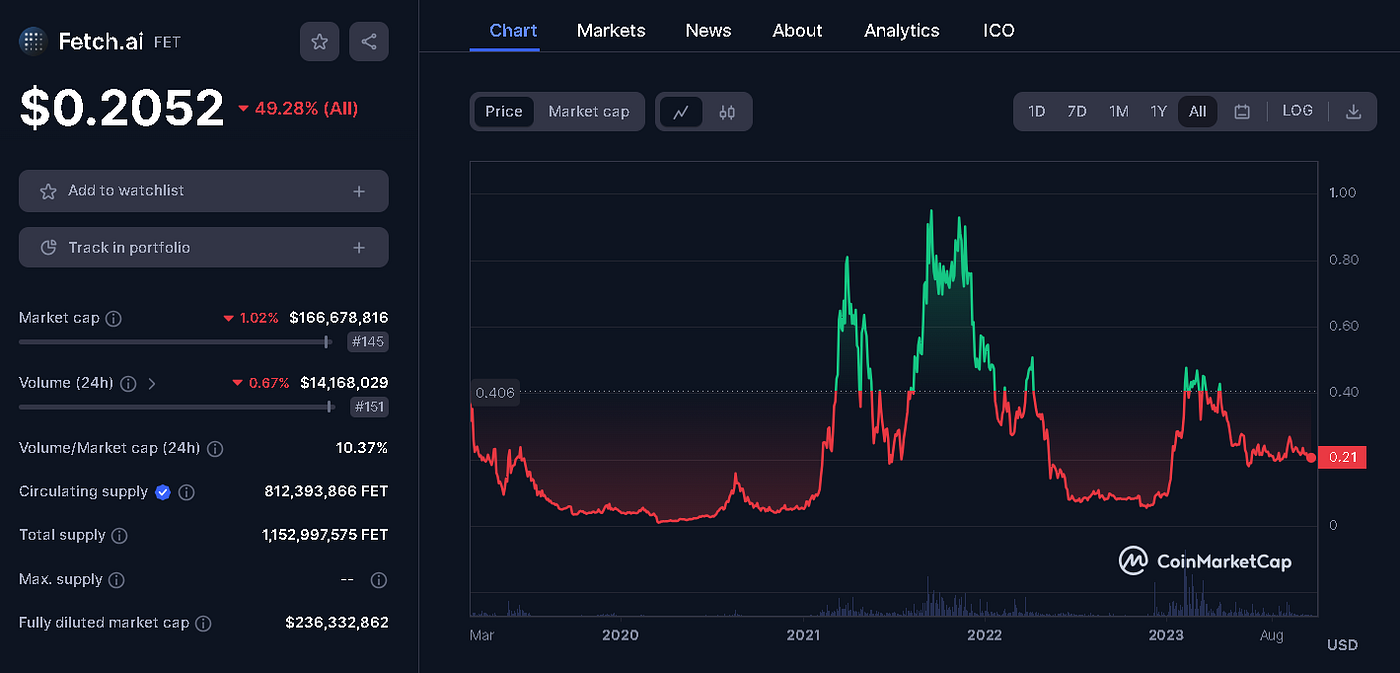
Task: Click the 1,152,997,575 FET value
Action: [325, 536]
